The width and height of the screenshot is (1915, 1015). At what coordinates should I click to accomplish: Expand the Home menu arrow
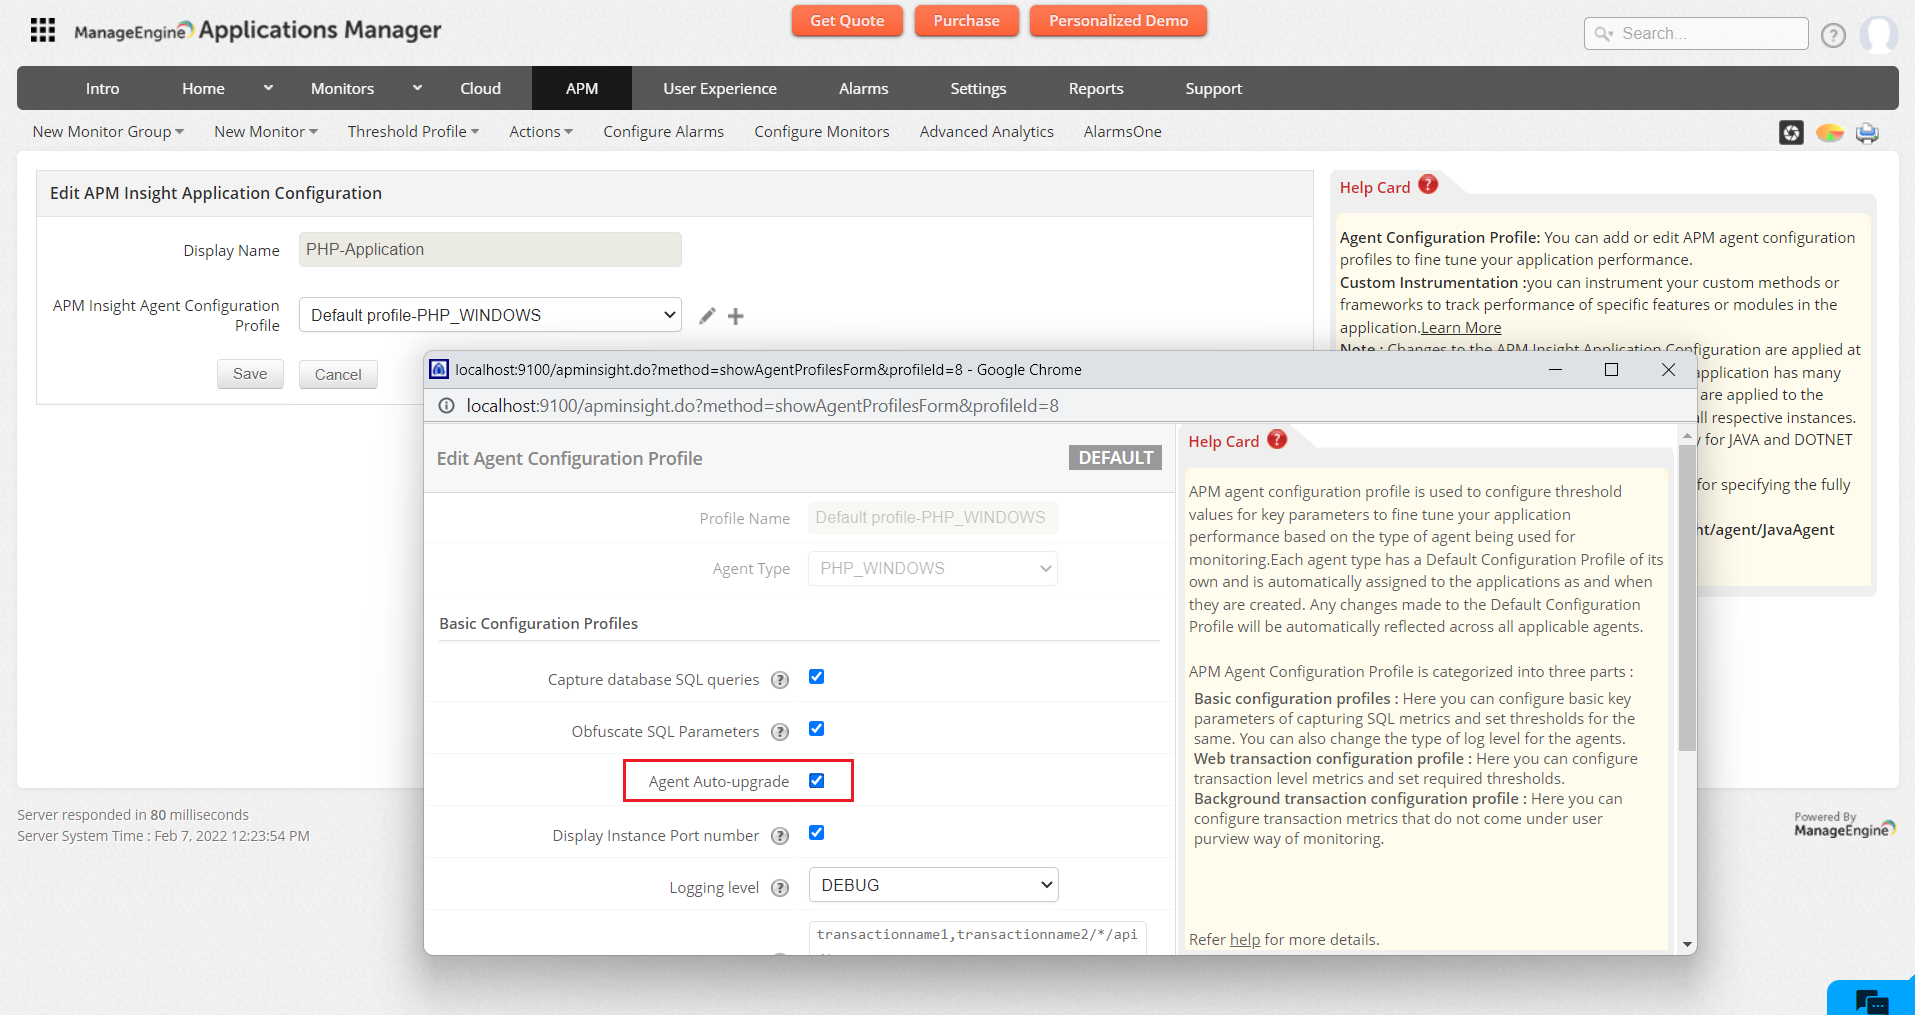(x=268, y=88)
